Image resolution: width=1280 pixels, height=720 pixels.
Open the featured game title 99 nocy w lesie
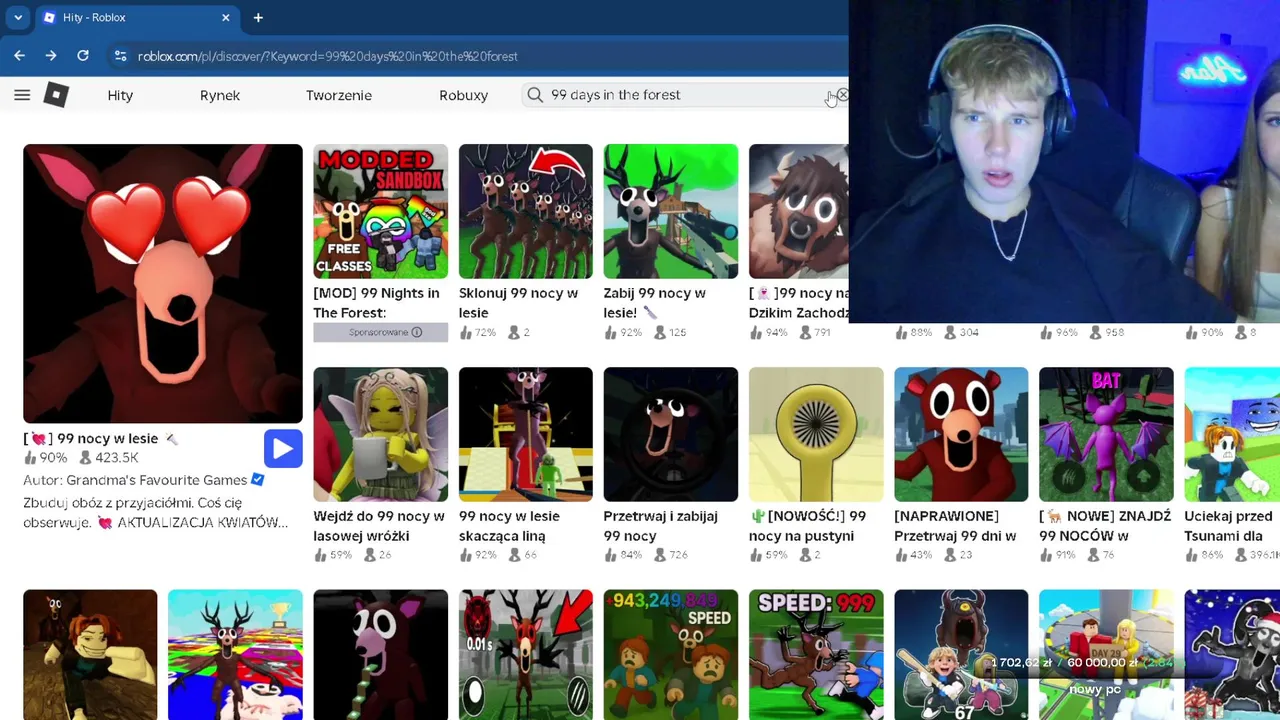[100, 438]
